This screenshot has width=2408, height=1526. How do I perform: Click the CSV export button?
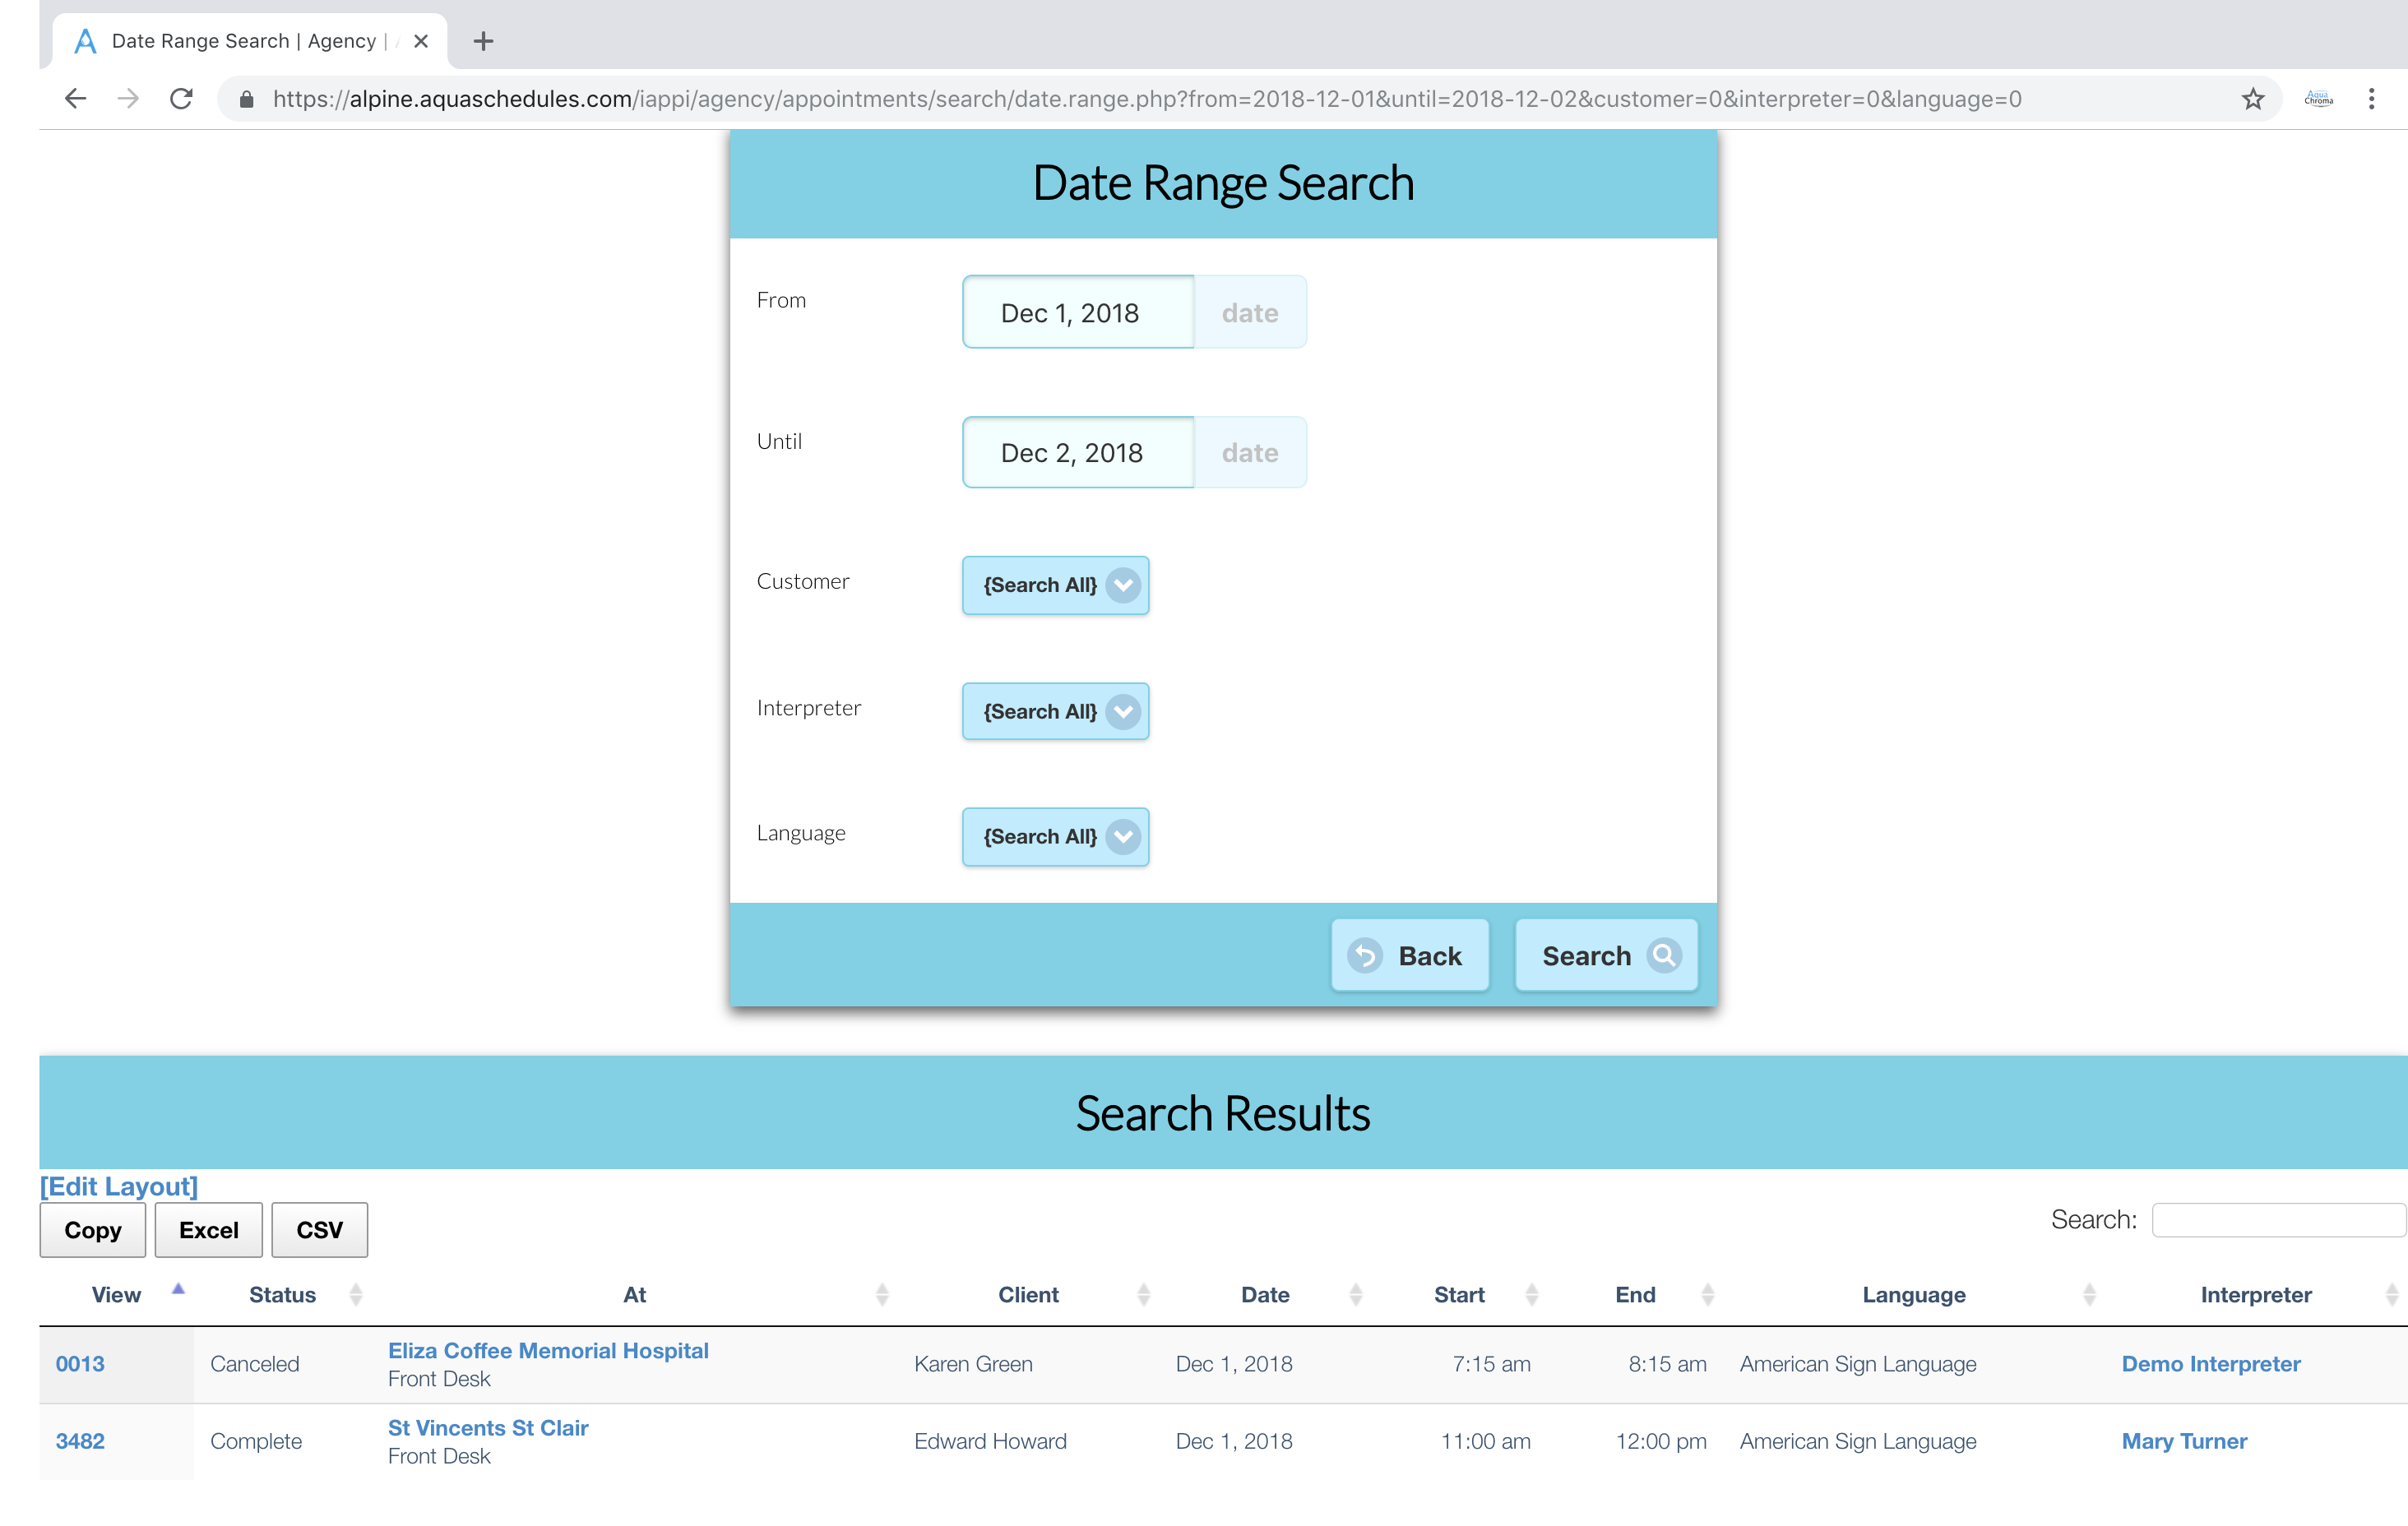[x=319, y=1229]
